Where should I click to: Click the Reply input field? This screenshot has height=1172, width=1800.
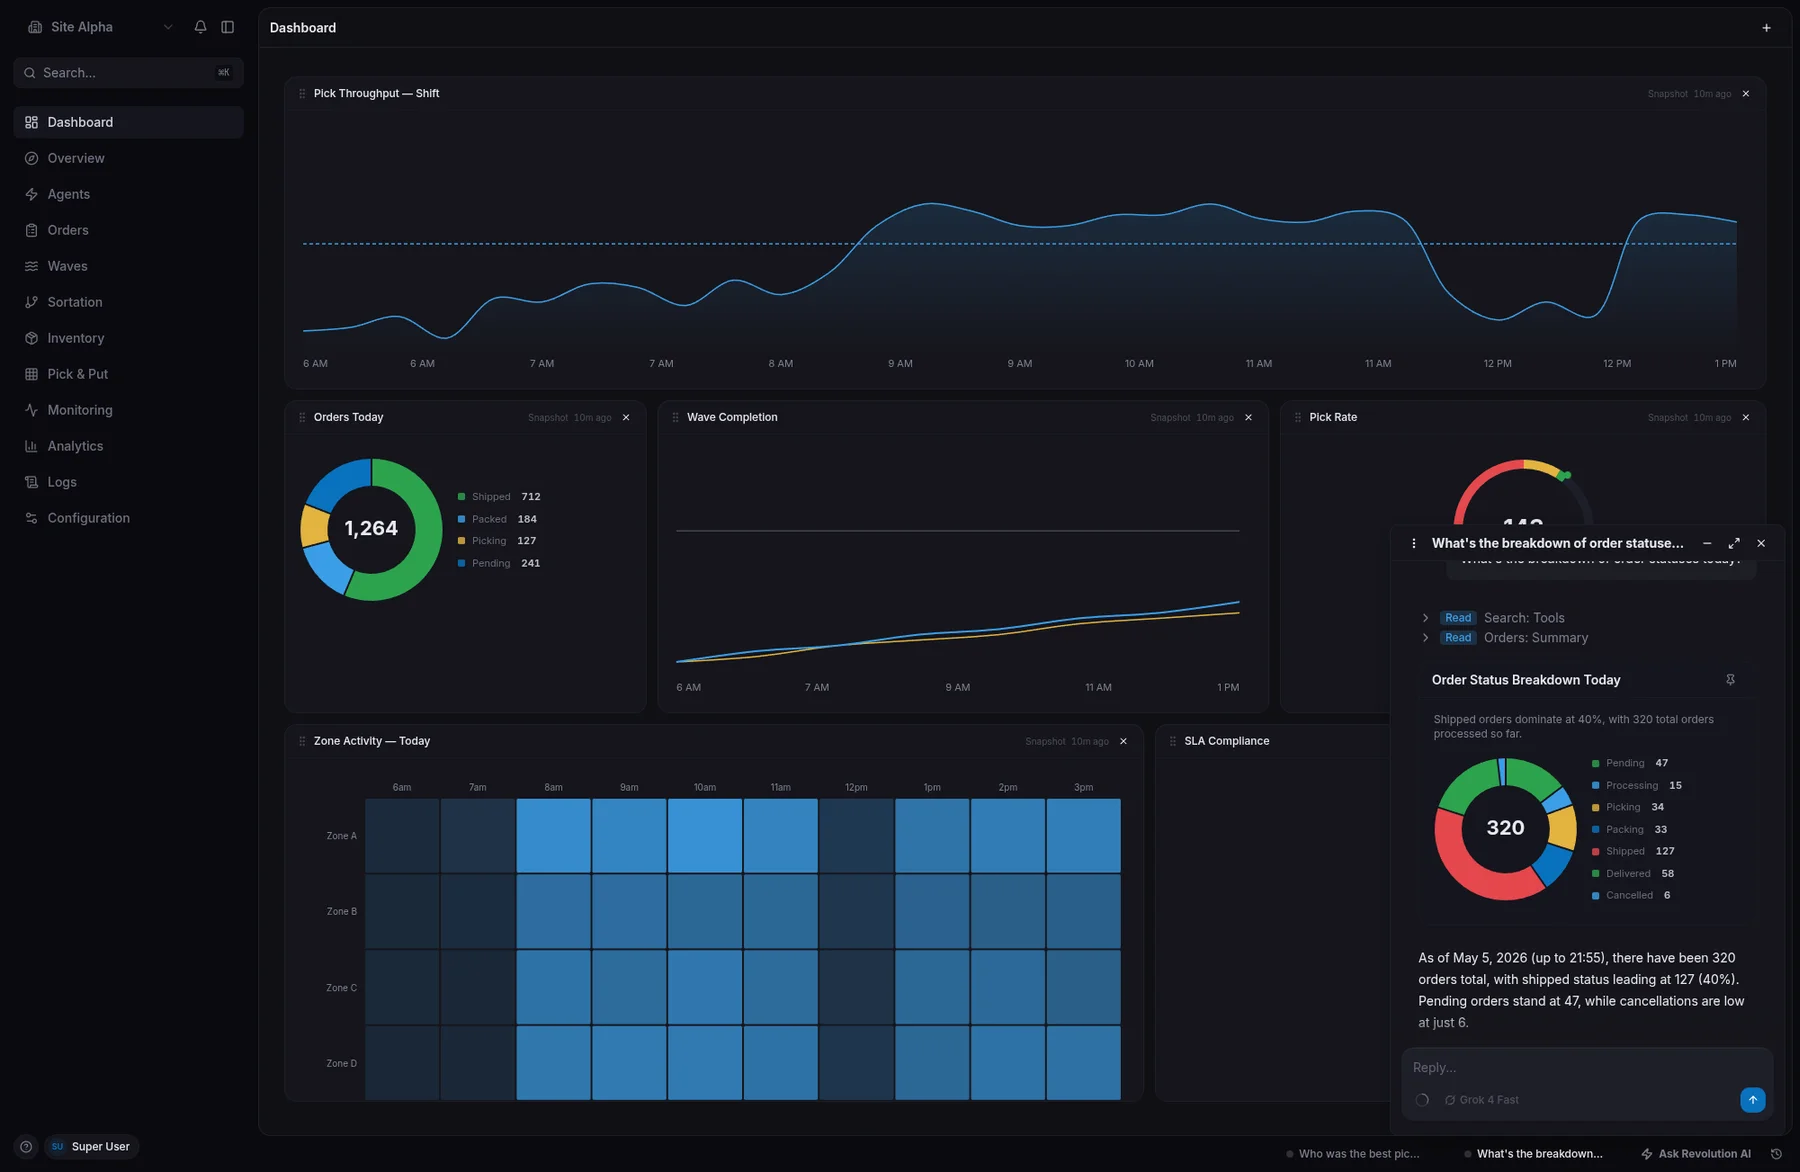[1586, 1068]
